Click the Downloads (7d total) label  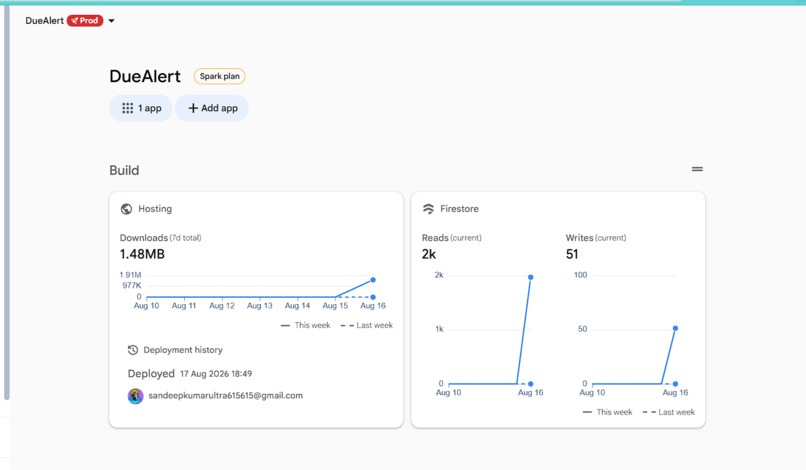[160, 238]
